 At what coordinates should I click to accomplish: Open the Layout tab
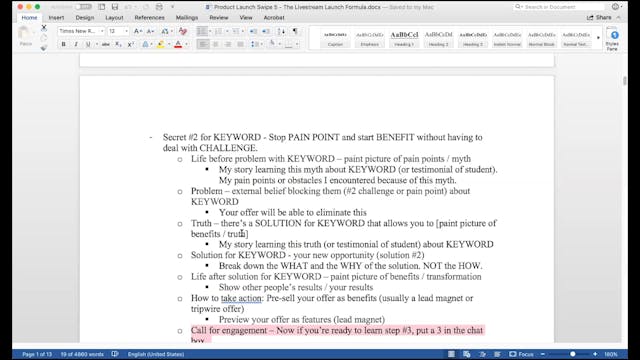pyautogui.click(x=114, y=18)
